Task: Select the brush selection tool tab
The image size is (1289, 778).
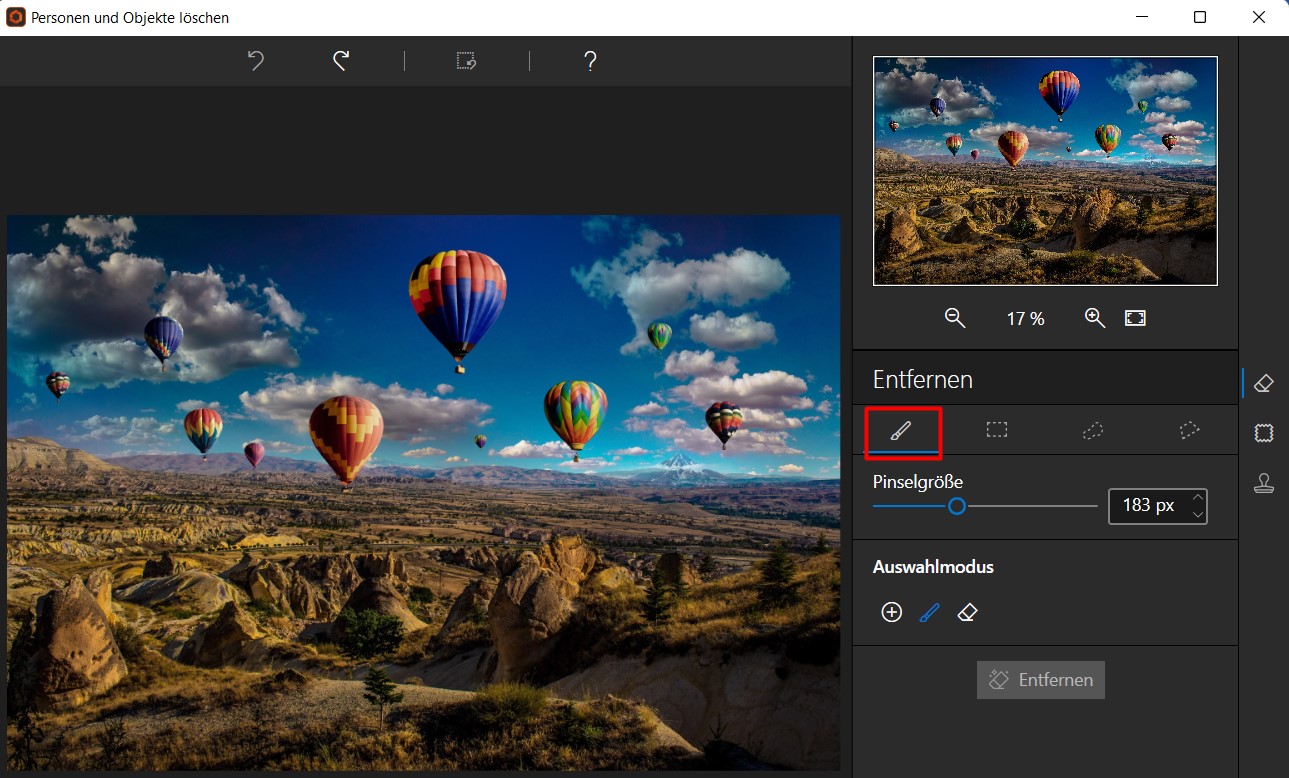Action: click(901, 431)
